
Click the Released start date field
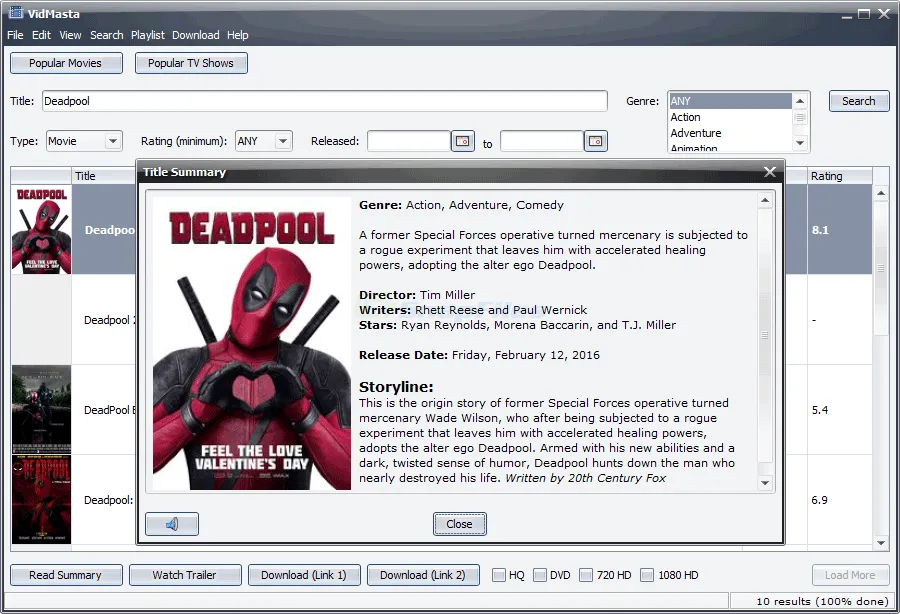tap(409, 141)
